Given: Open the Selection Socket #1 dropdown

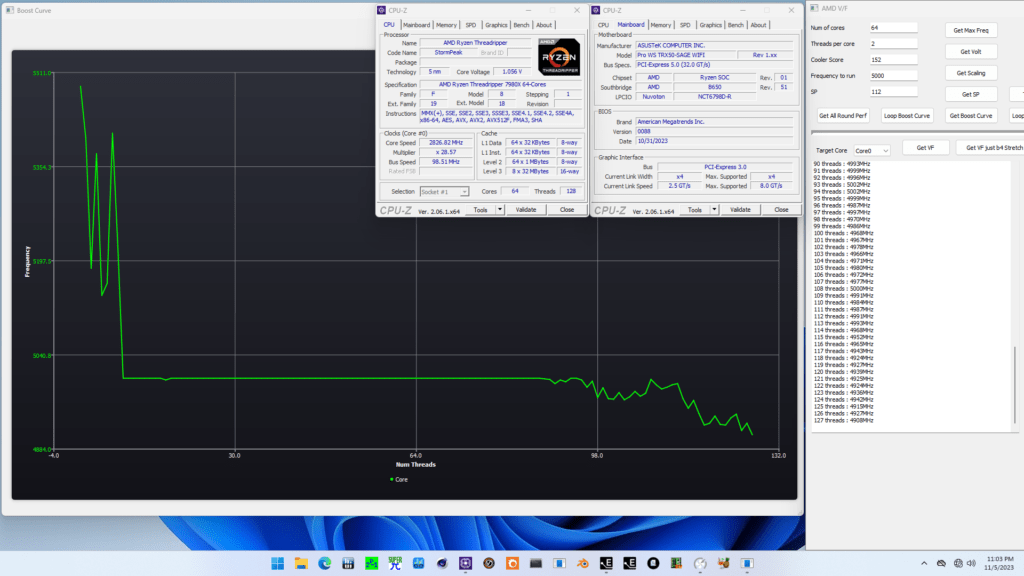Looking at the screenshot, I should coord(444,192).
